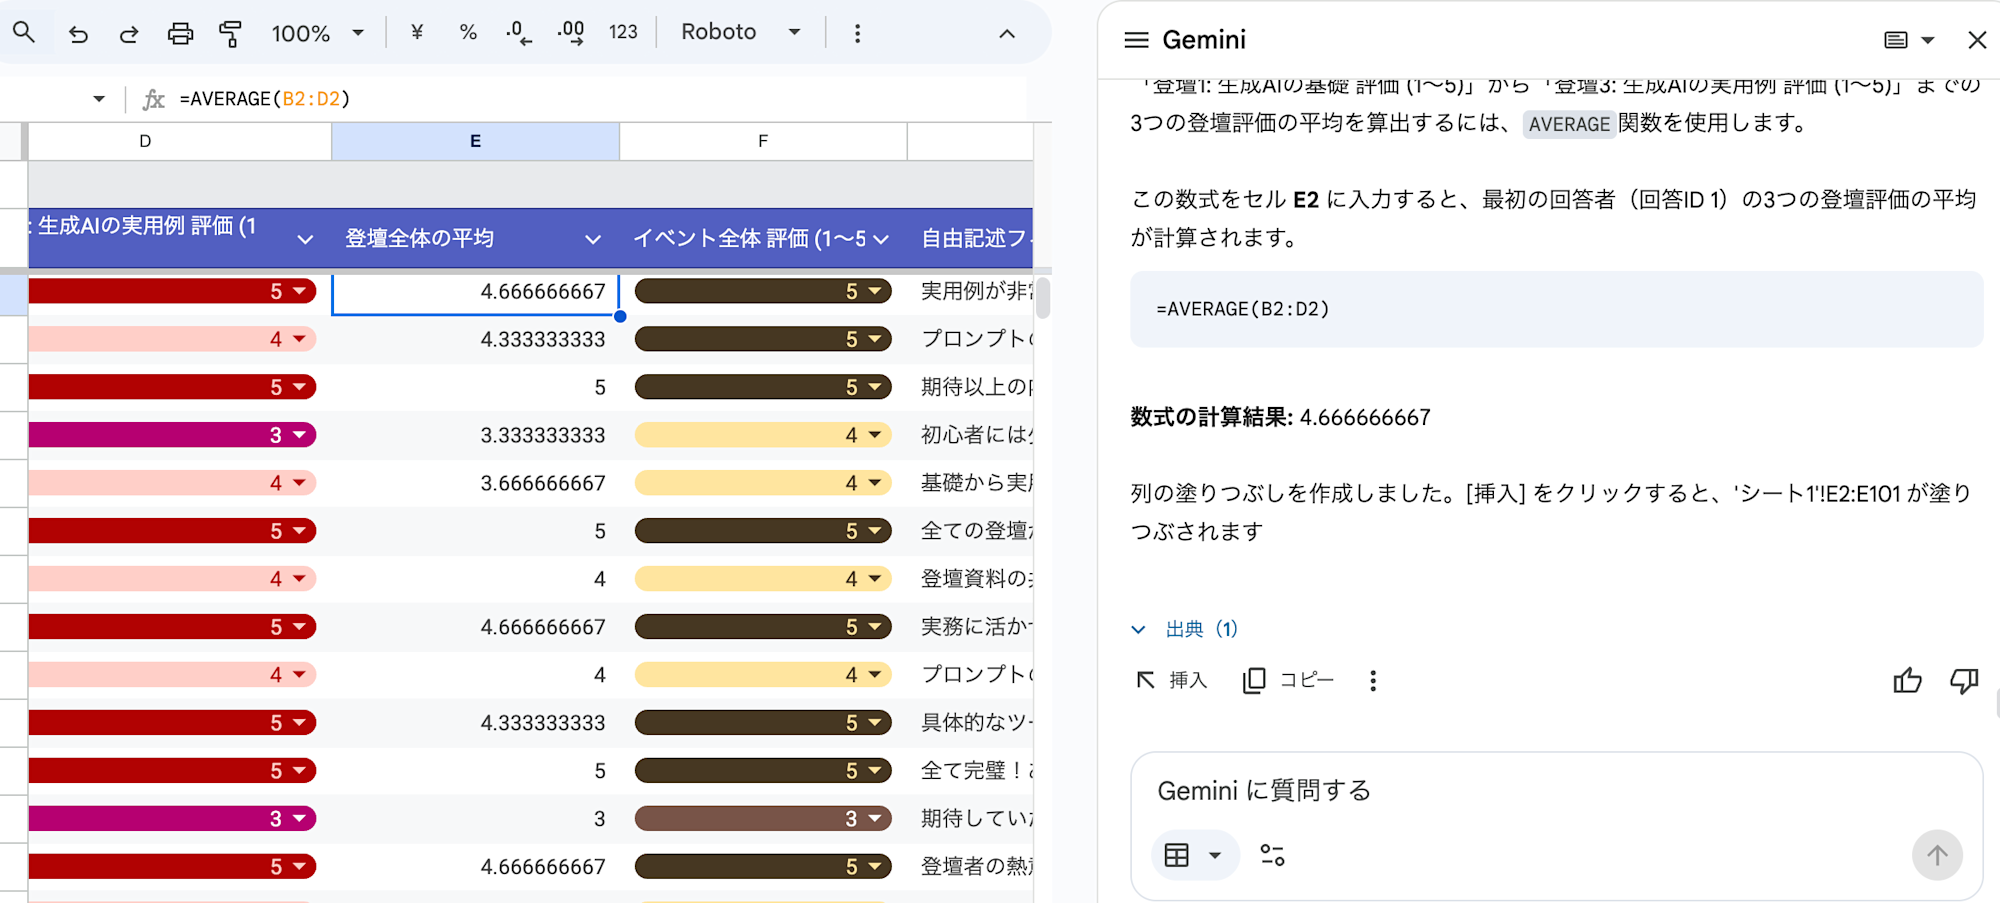
Task: Click thumbs up on Gemini response
Action: (1907, 681)
